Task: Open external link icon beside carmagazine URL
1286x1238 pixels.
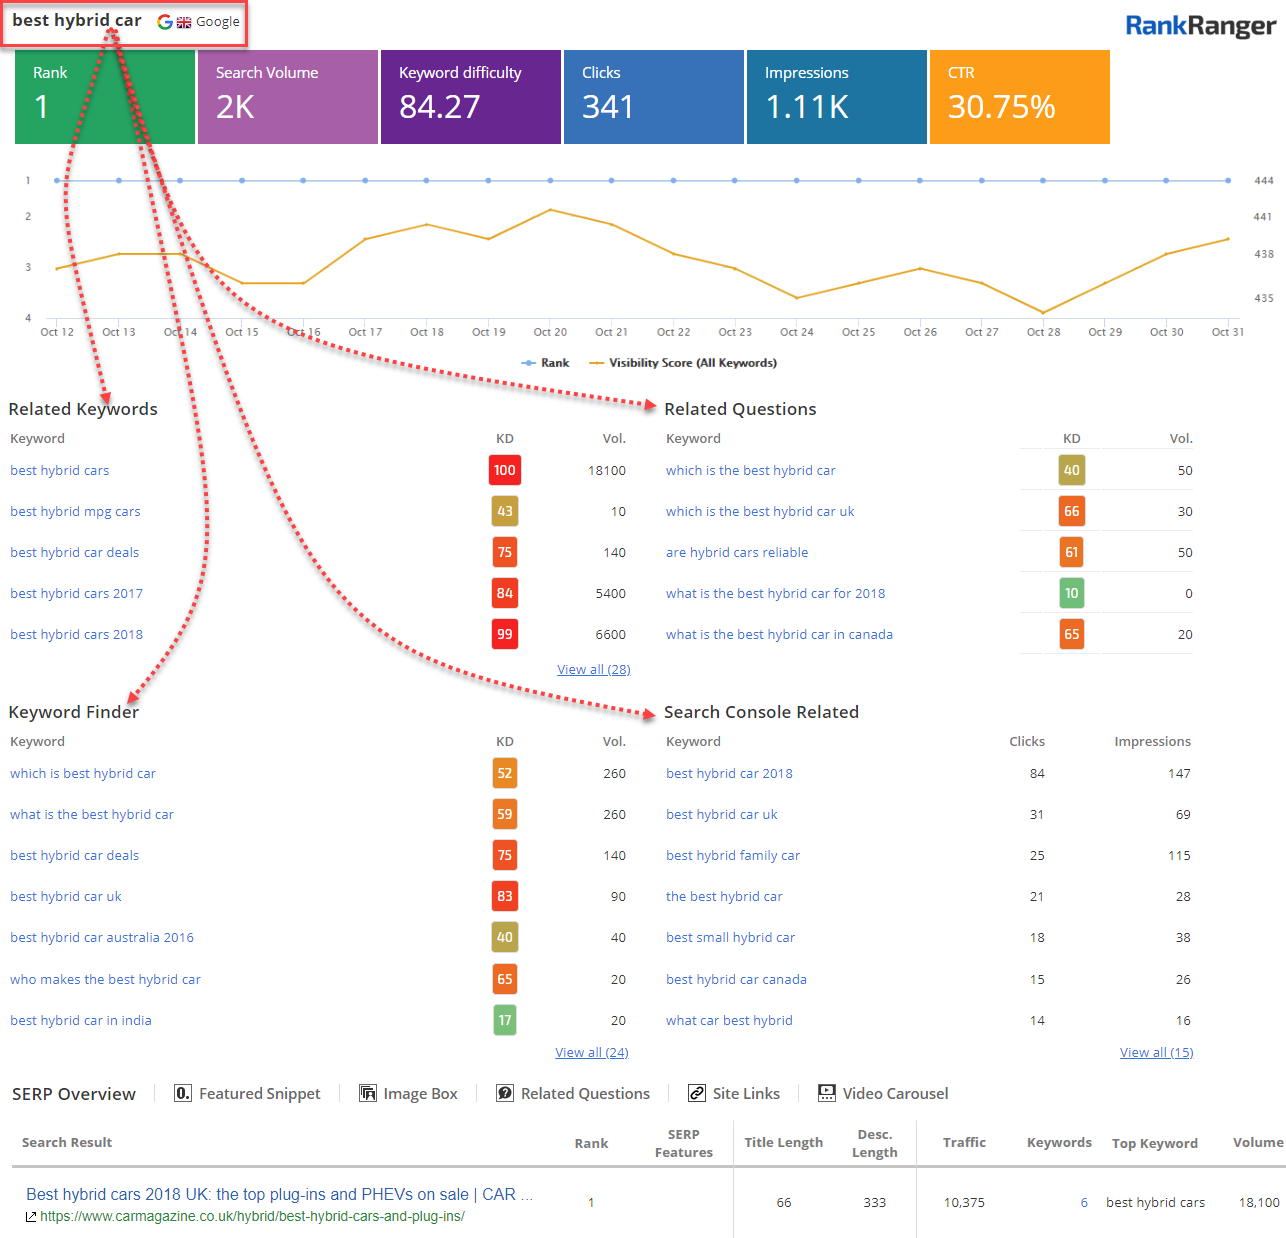Action: click(x=31, y=1217)
